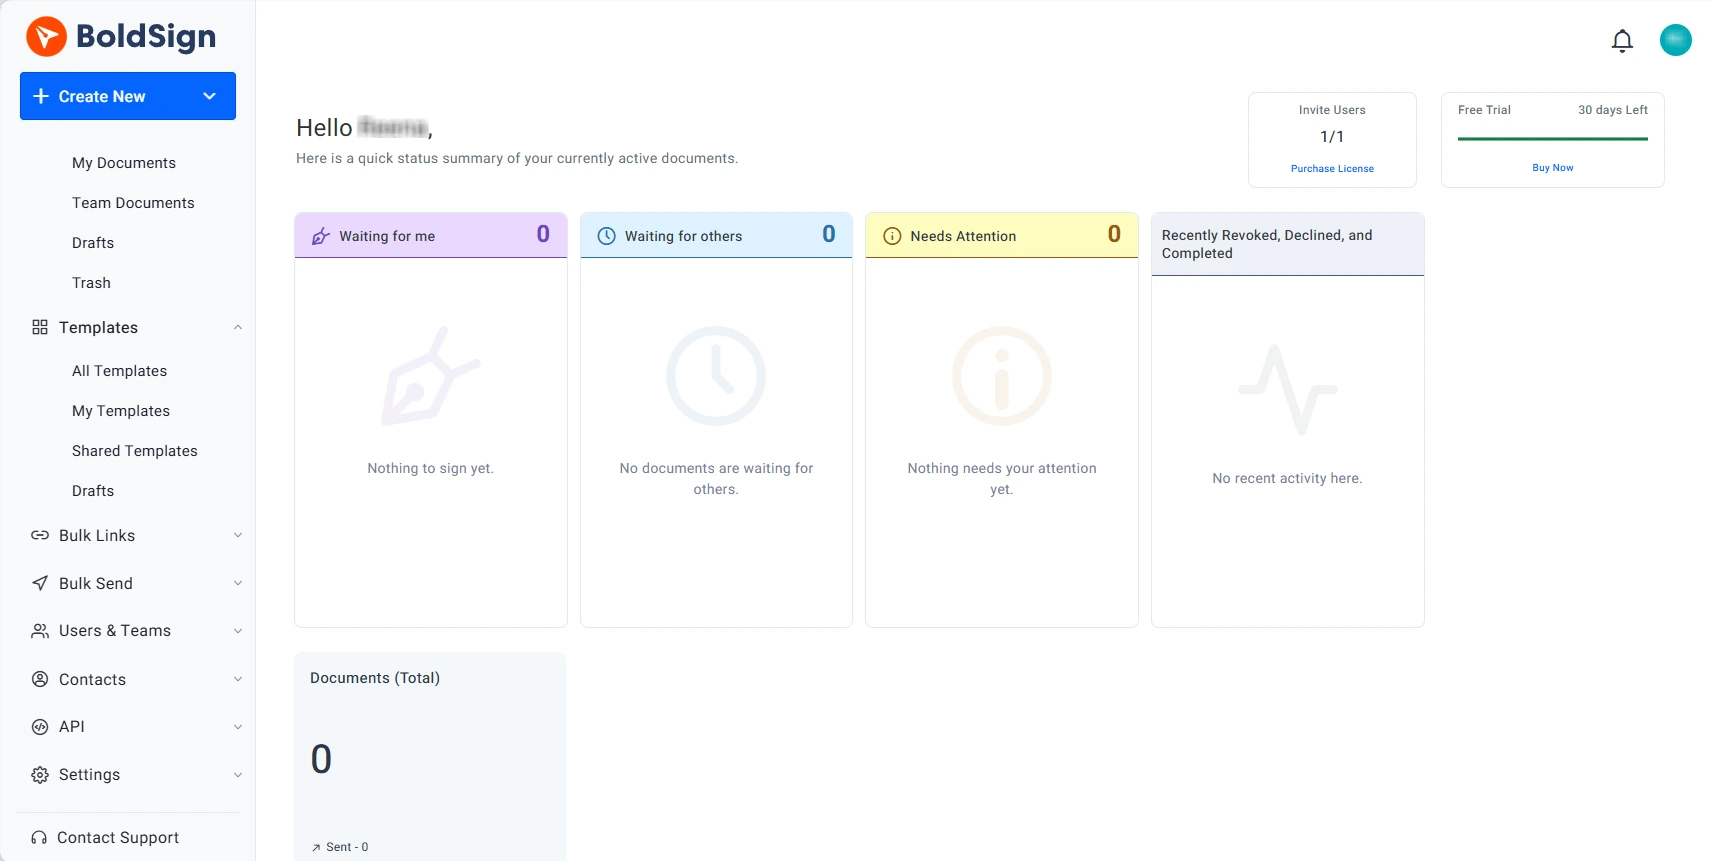Viewport: 1711px width, 861px height.
Task: Expand the Bulk Links chevron
Action: (238, 535)
